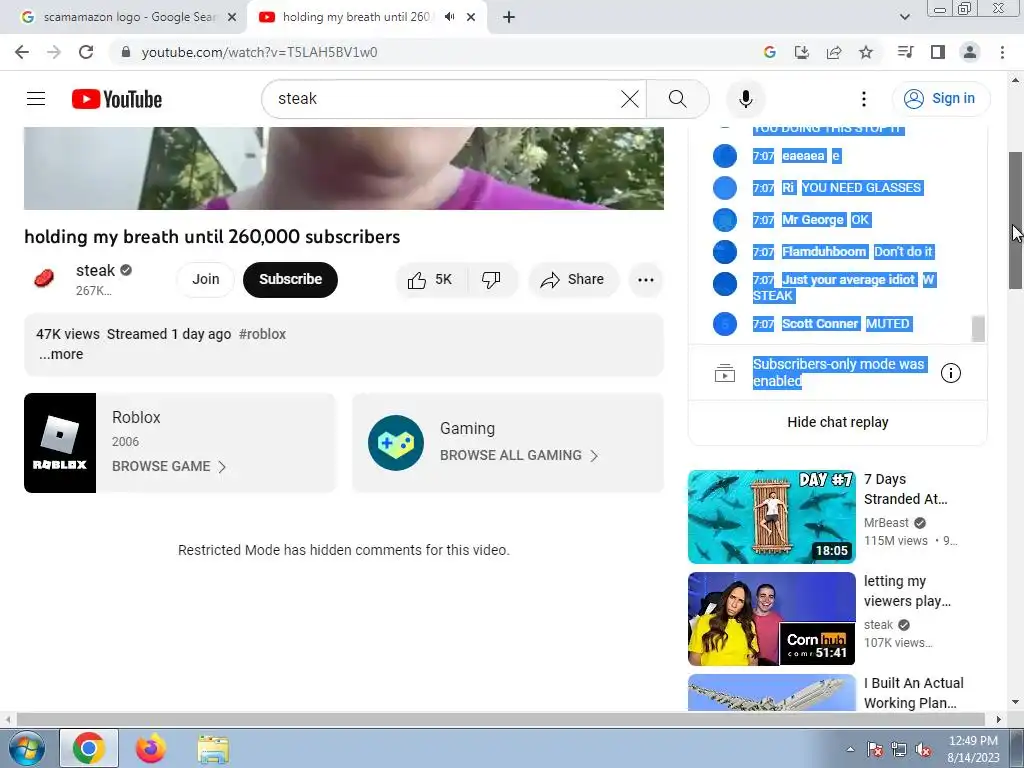Click the horizontal scrollbar at page bottom
The image size is (1024, 768).
click(500, 719)
